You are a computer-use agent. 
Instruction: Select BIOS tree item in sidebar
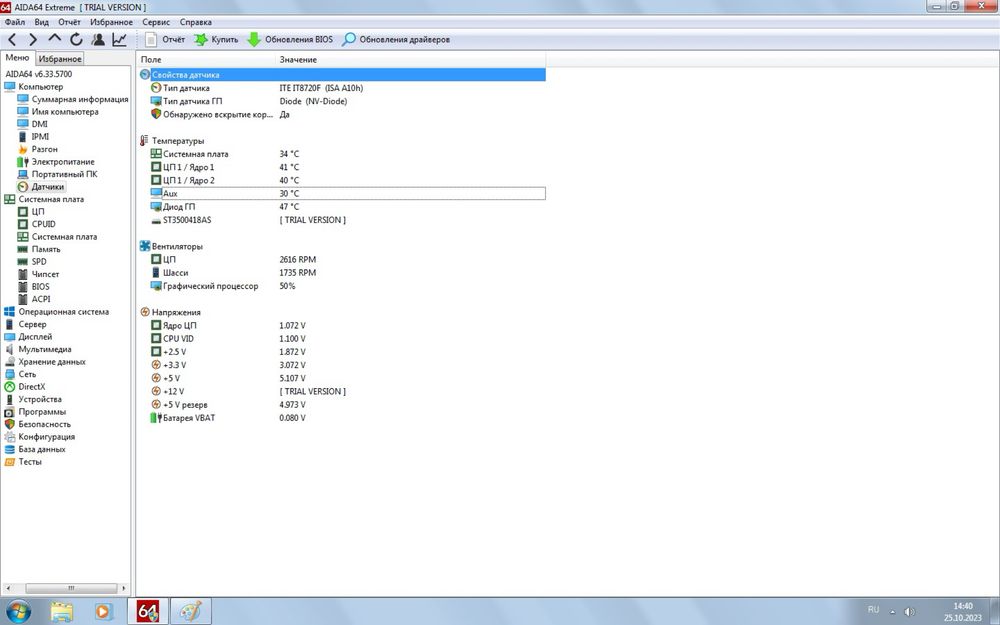click(x=33, y=286)
